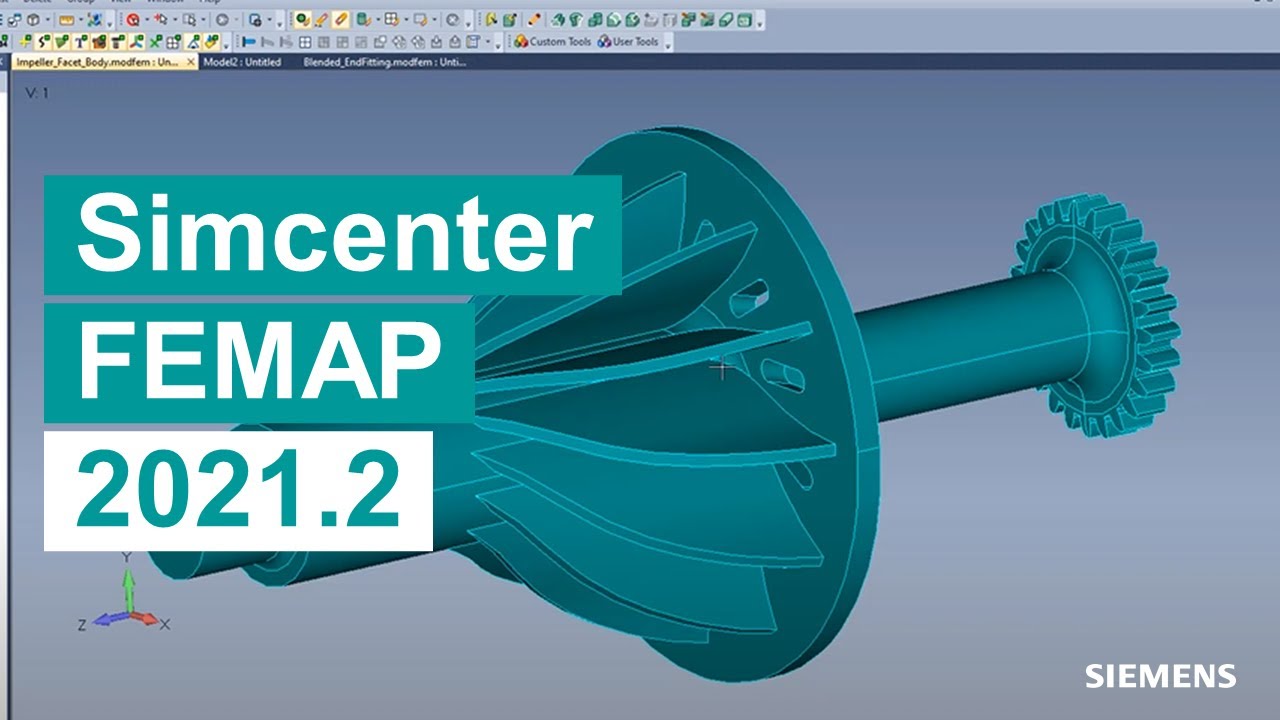The image size is (1280, 720).
Task: Toggle the highlighted yellow eraser icon
Action: coord(340,19)
